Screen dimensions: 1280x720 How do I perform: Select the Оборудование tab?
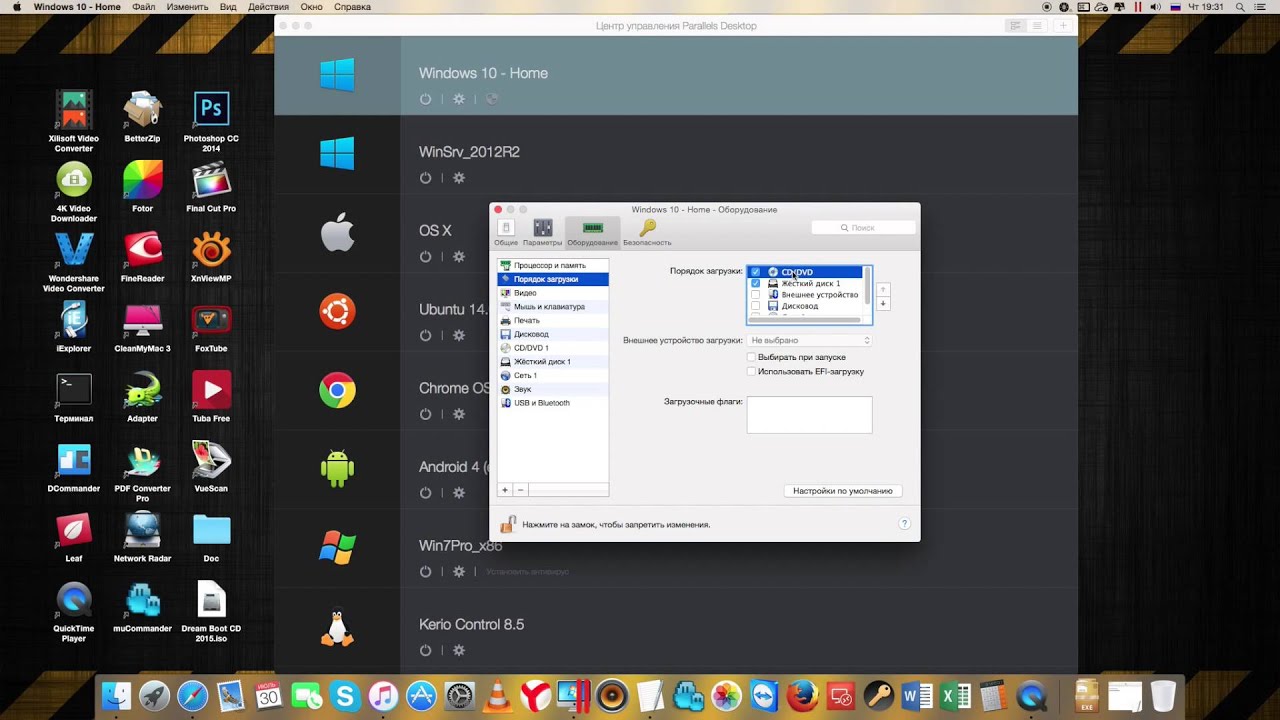click(x=592, y=233)
